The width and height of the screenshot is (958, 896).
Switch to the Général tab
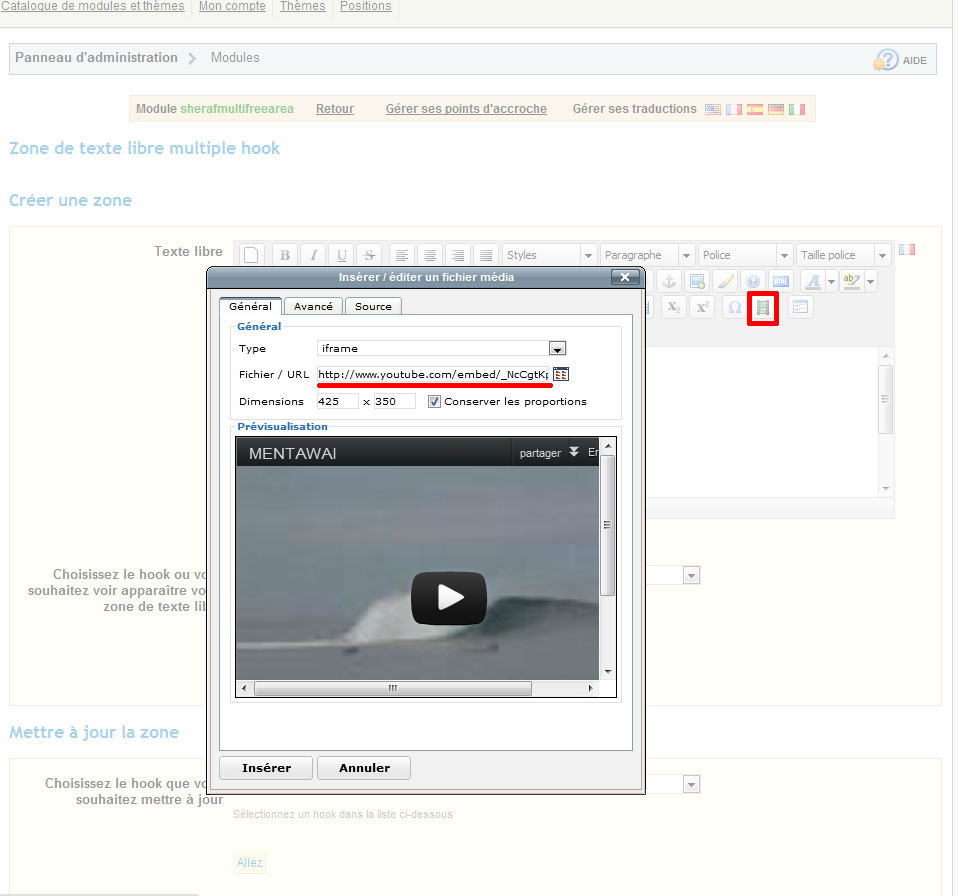250,306
